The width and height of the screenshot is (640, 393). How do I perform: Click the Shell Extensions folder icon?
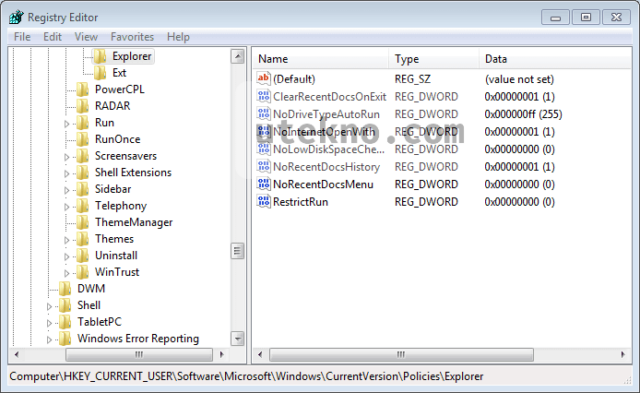pyautogui.click(x=82, y=173)
